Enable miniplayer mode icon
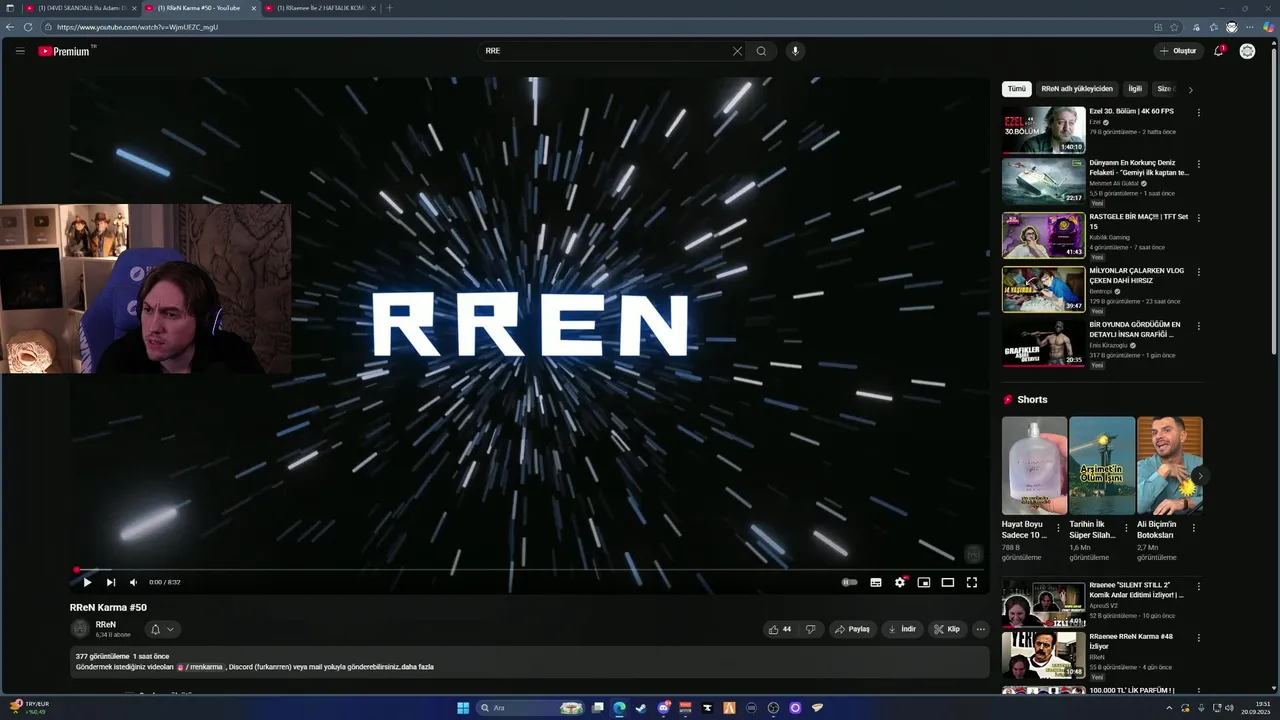This screenshot has width=1280, height=720. (924, 582)
